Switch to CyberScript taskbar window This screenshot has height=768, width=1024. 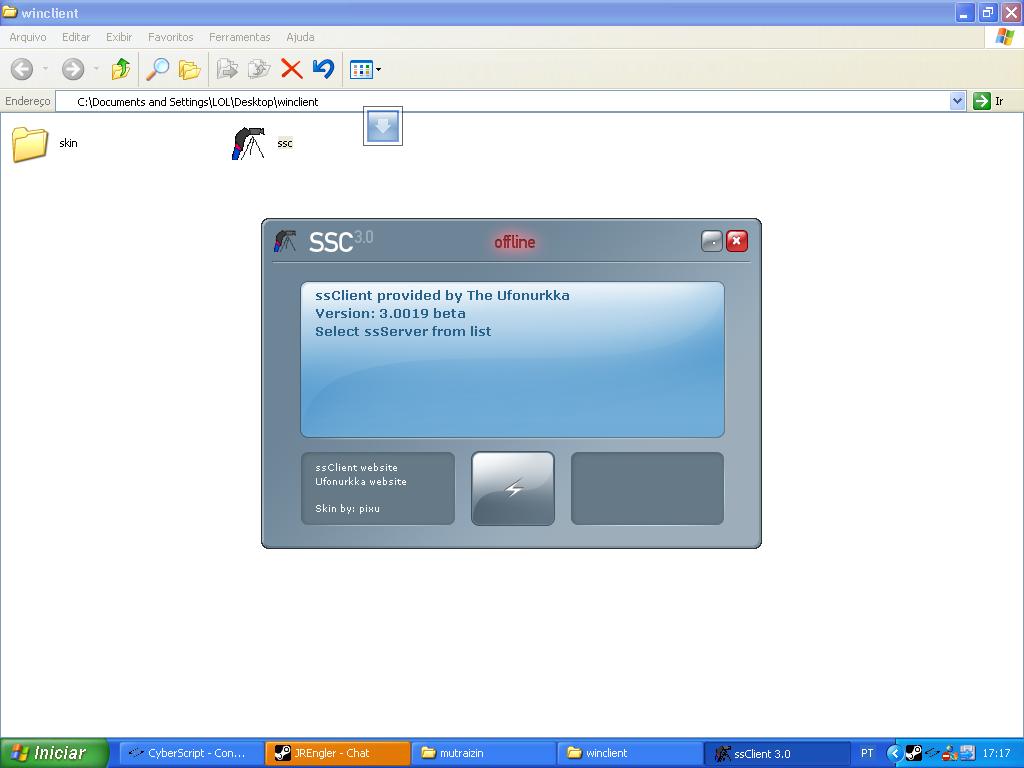pyautogui.click(x=191, y=753)
